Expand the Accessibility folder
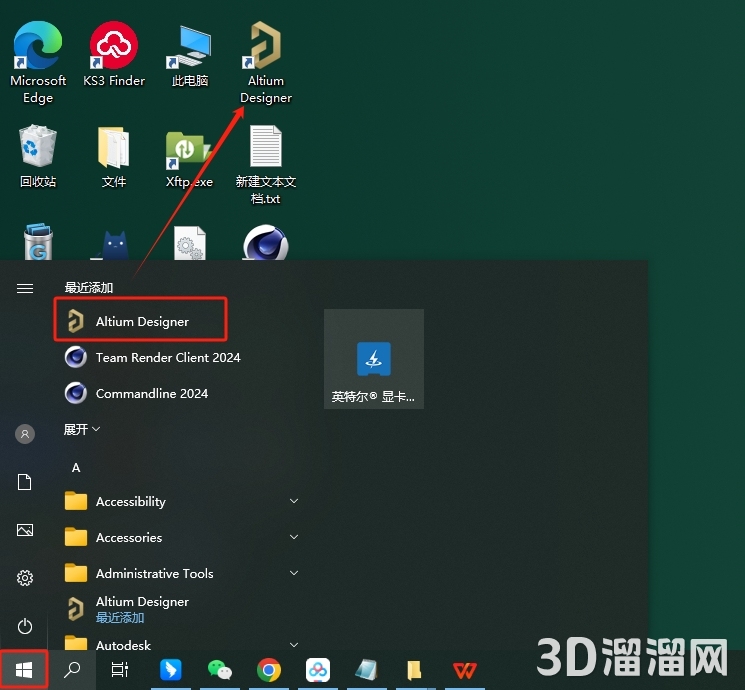This screenshot has height=690, width=745. [x=181, y=501]
